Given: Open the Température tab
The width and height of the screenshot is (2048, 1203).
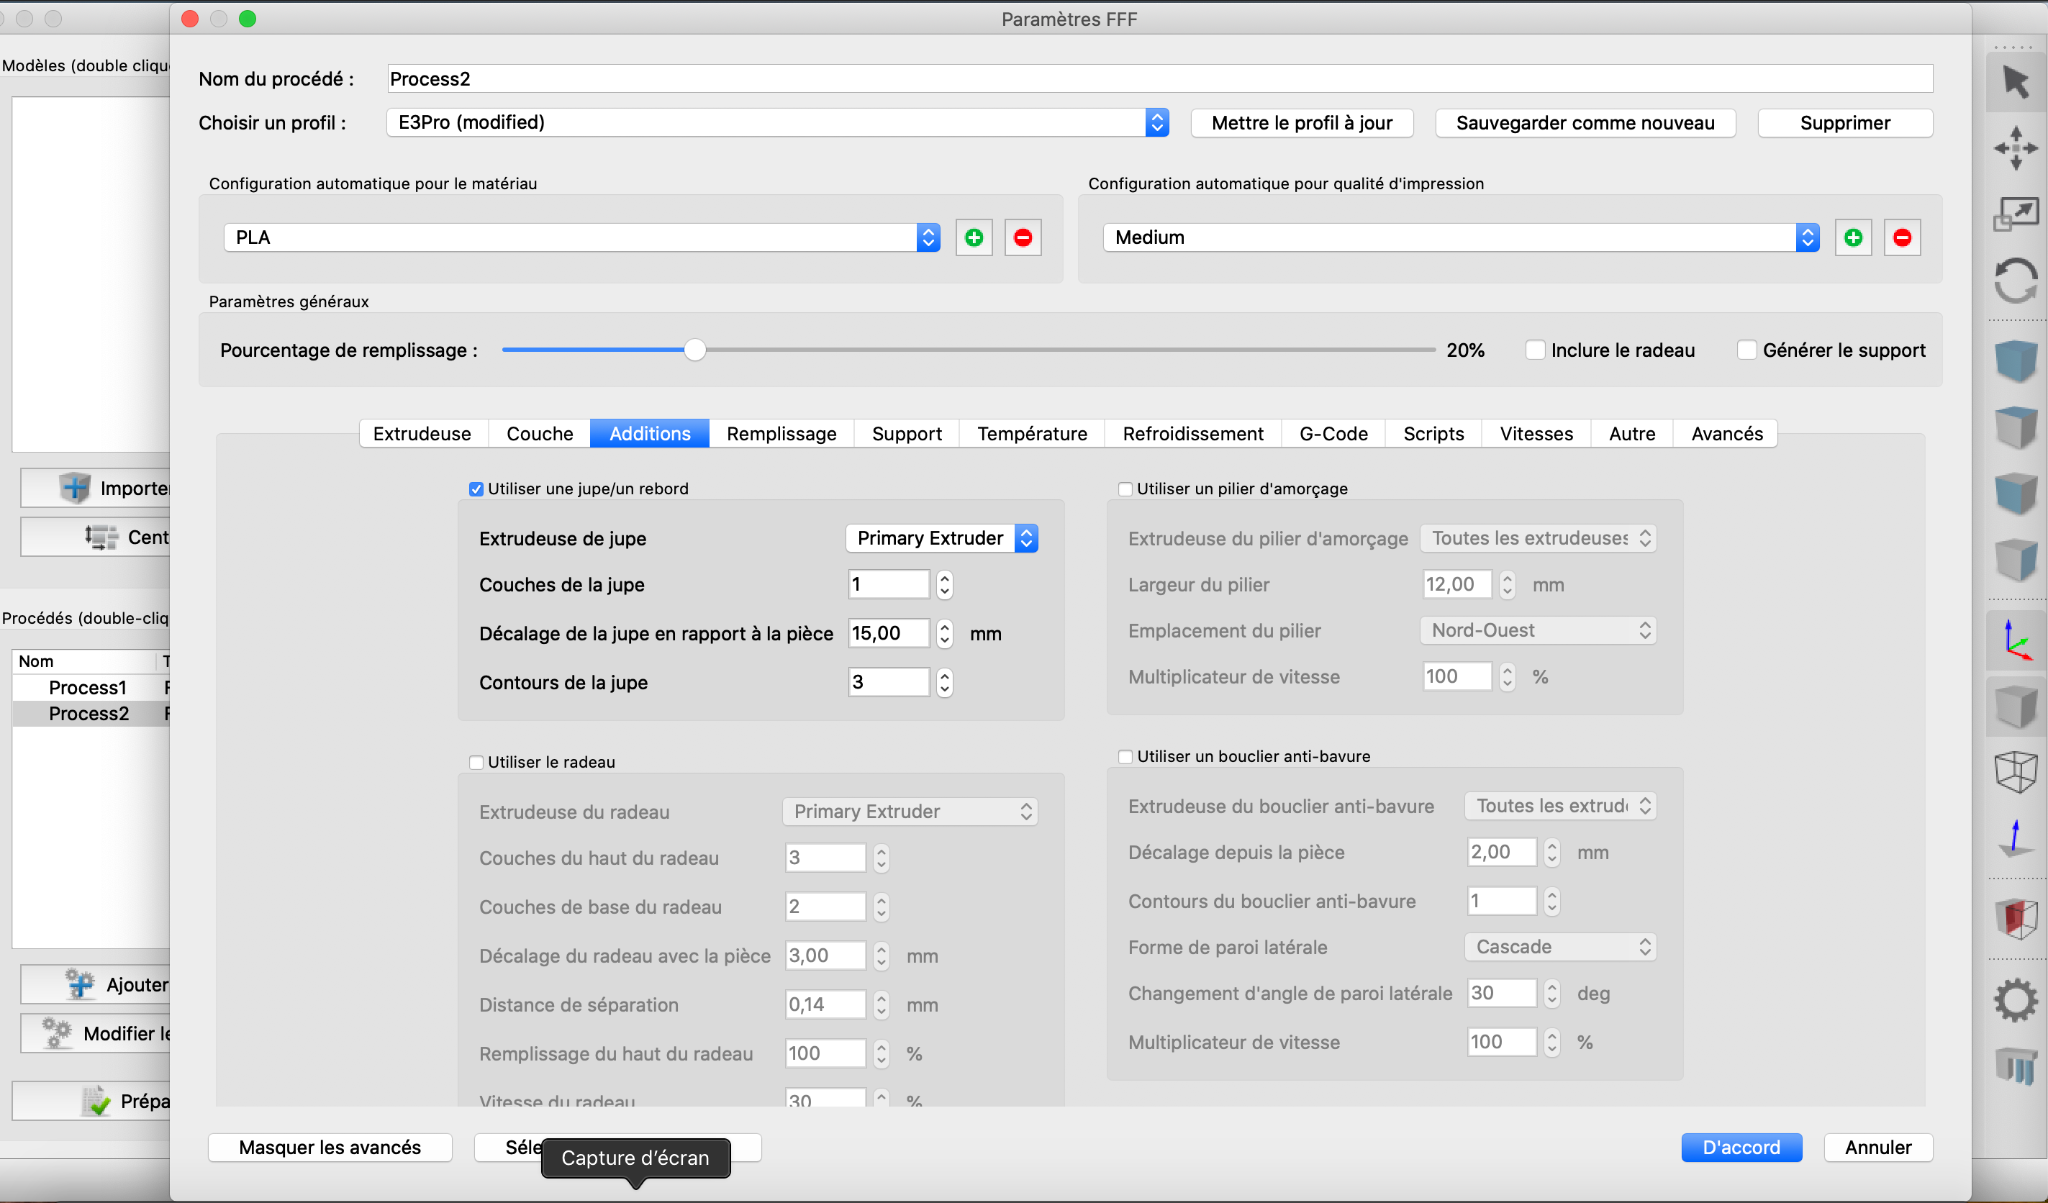Looking at the screenshot, I should [x=1031, y=434].
